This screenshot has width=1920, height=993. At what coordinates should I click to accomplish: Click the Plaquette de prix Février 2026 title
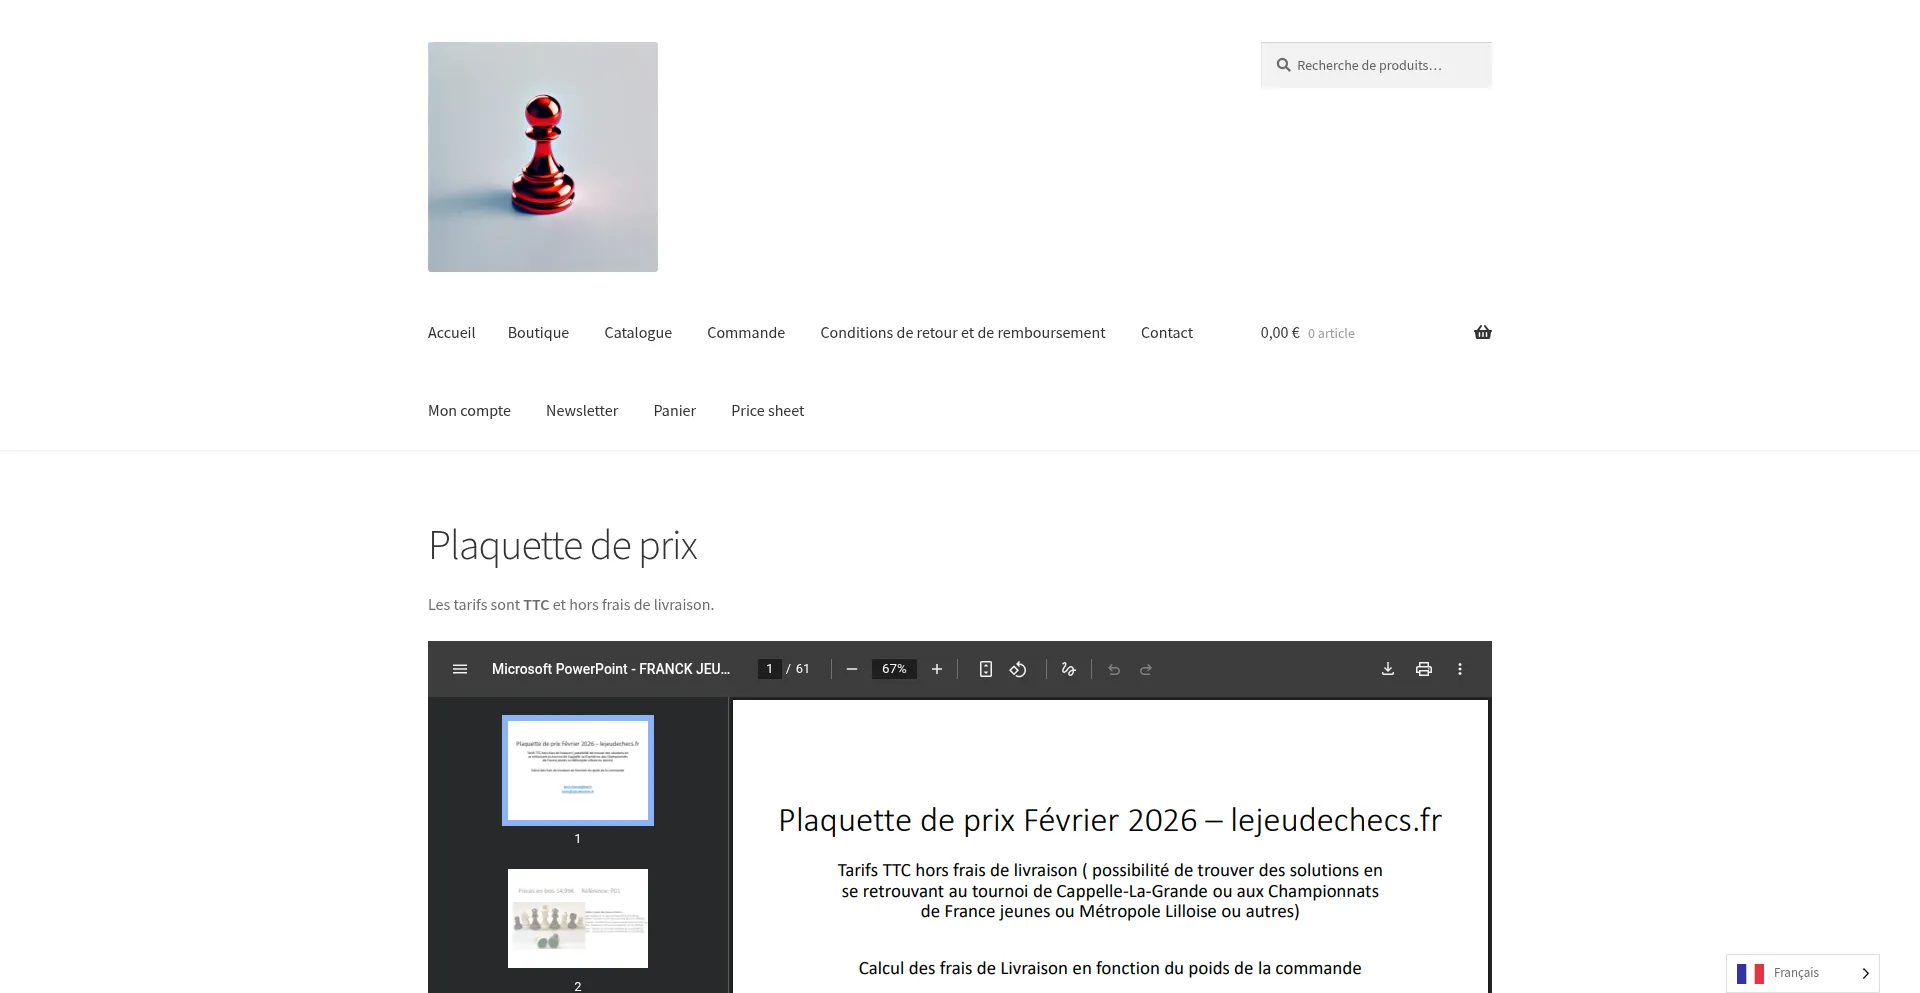pyautogui.click(x=1110, y=820)
